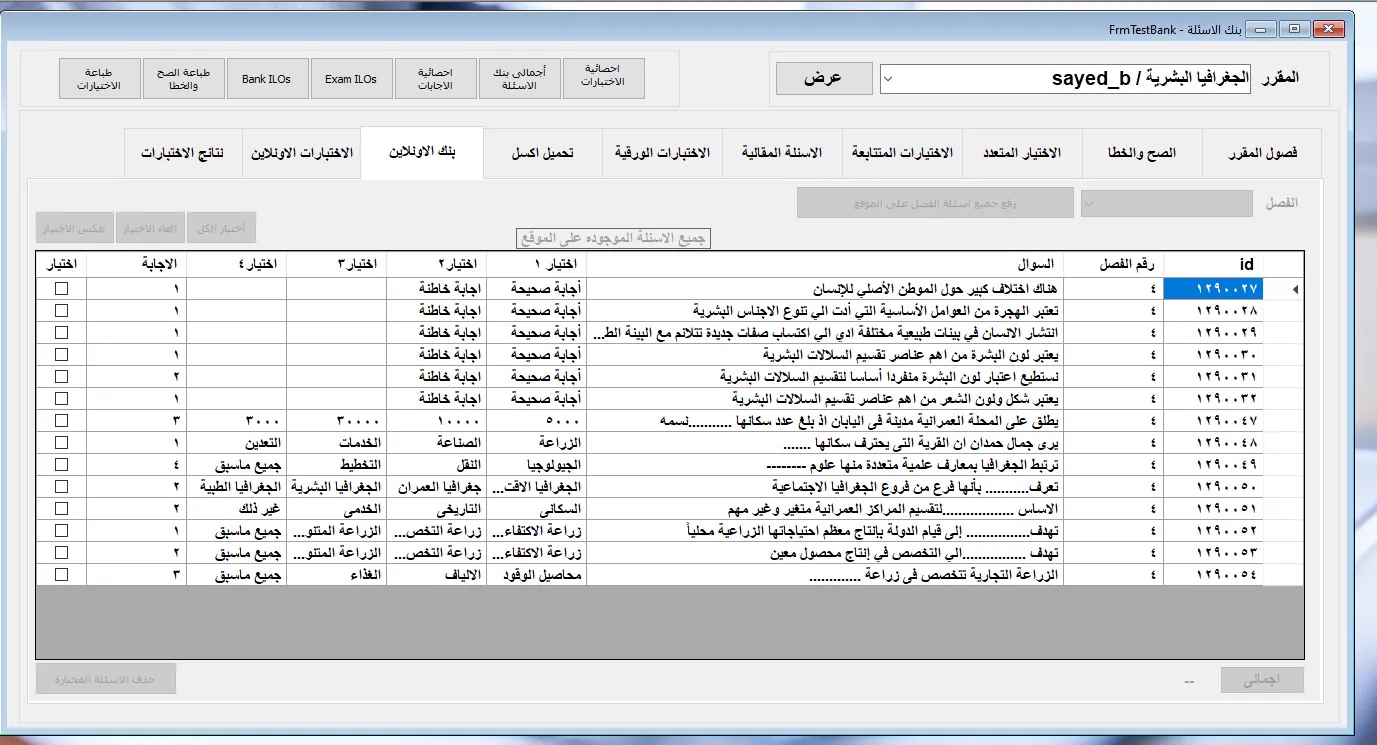Switch to the تحميل اكسل tab
Image resolution: width=1377 pixels, height=745 pixels.
[x=542, y=153]
